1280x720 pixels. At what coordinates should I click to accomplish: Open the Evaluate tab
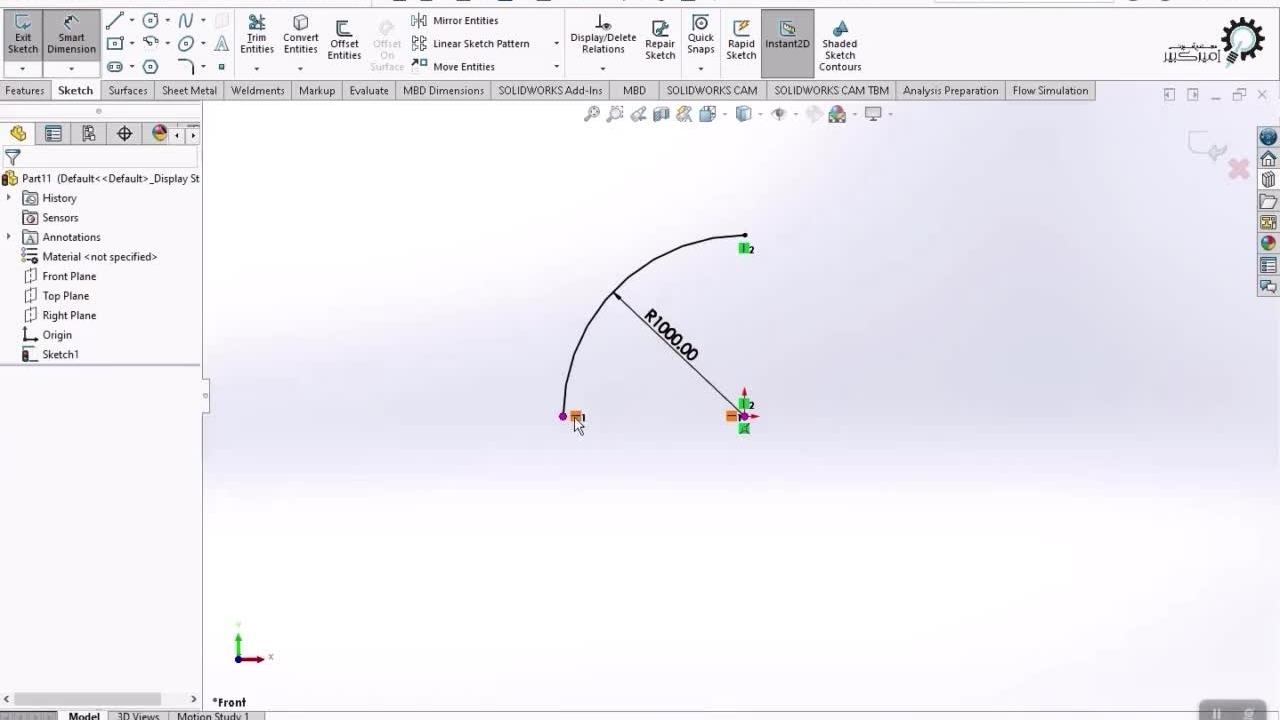[x=368, y=90]
